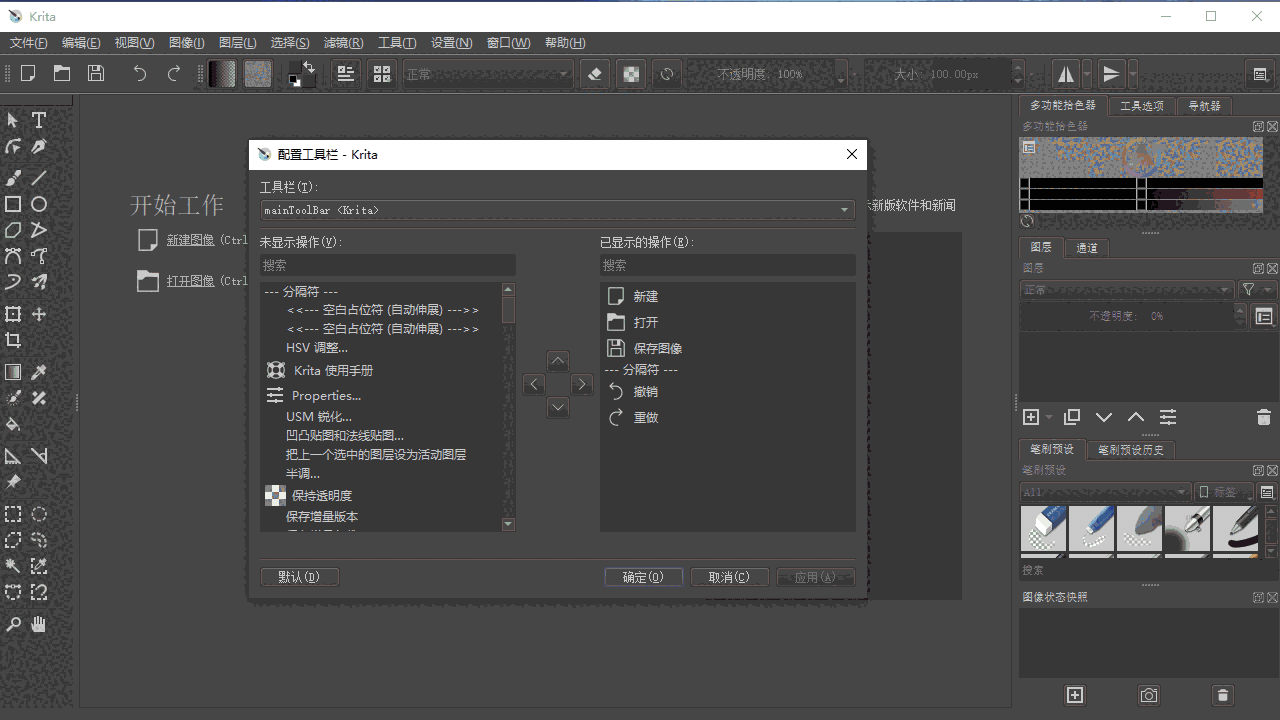Image resolution: width=1280 pixels, height=720 pixels.
Task: Open the 滤镜 menu
Action: [x=342, y=42]
